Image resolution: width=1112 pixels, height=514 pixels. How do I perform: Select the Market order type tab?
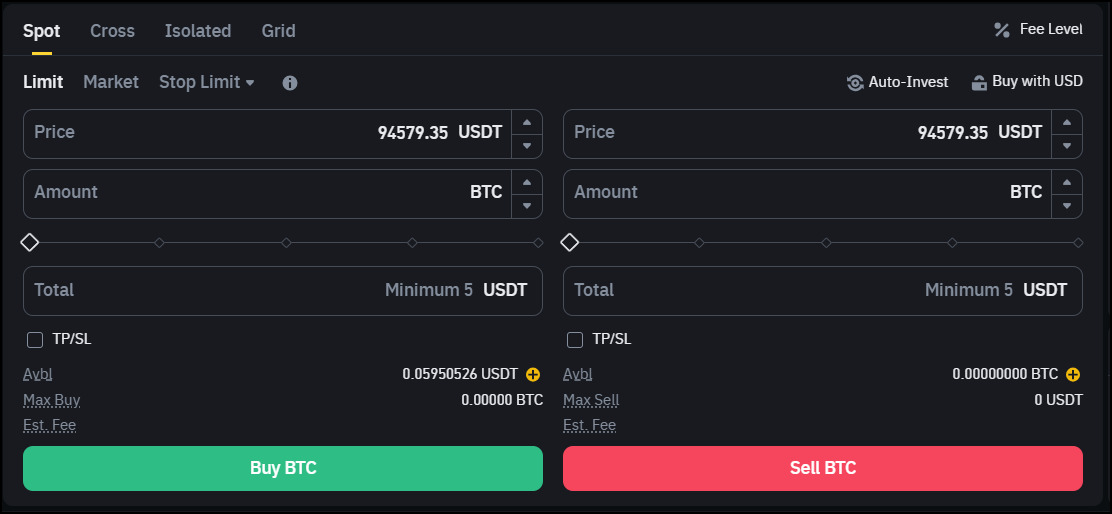(111, 82)
